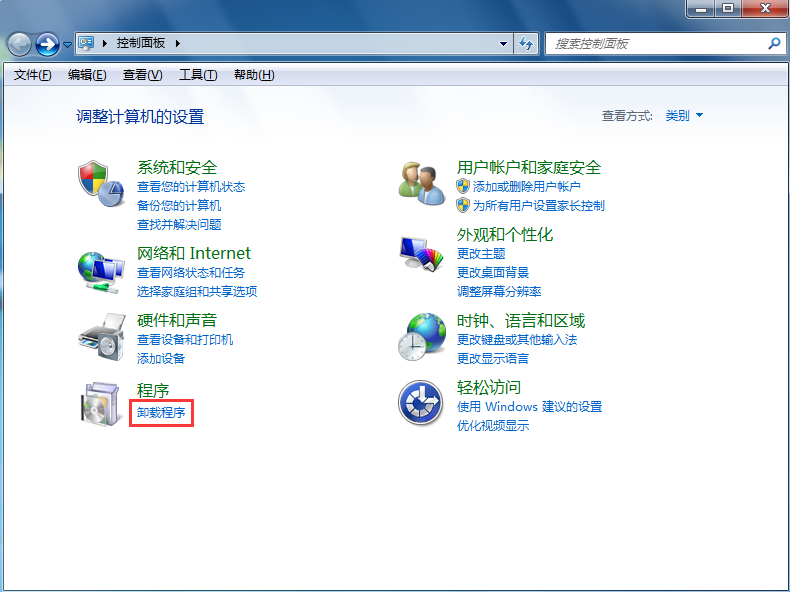
Task: Open the 编辑(E) menu
Action: coord(87,75)
